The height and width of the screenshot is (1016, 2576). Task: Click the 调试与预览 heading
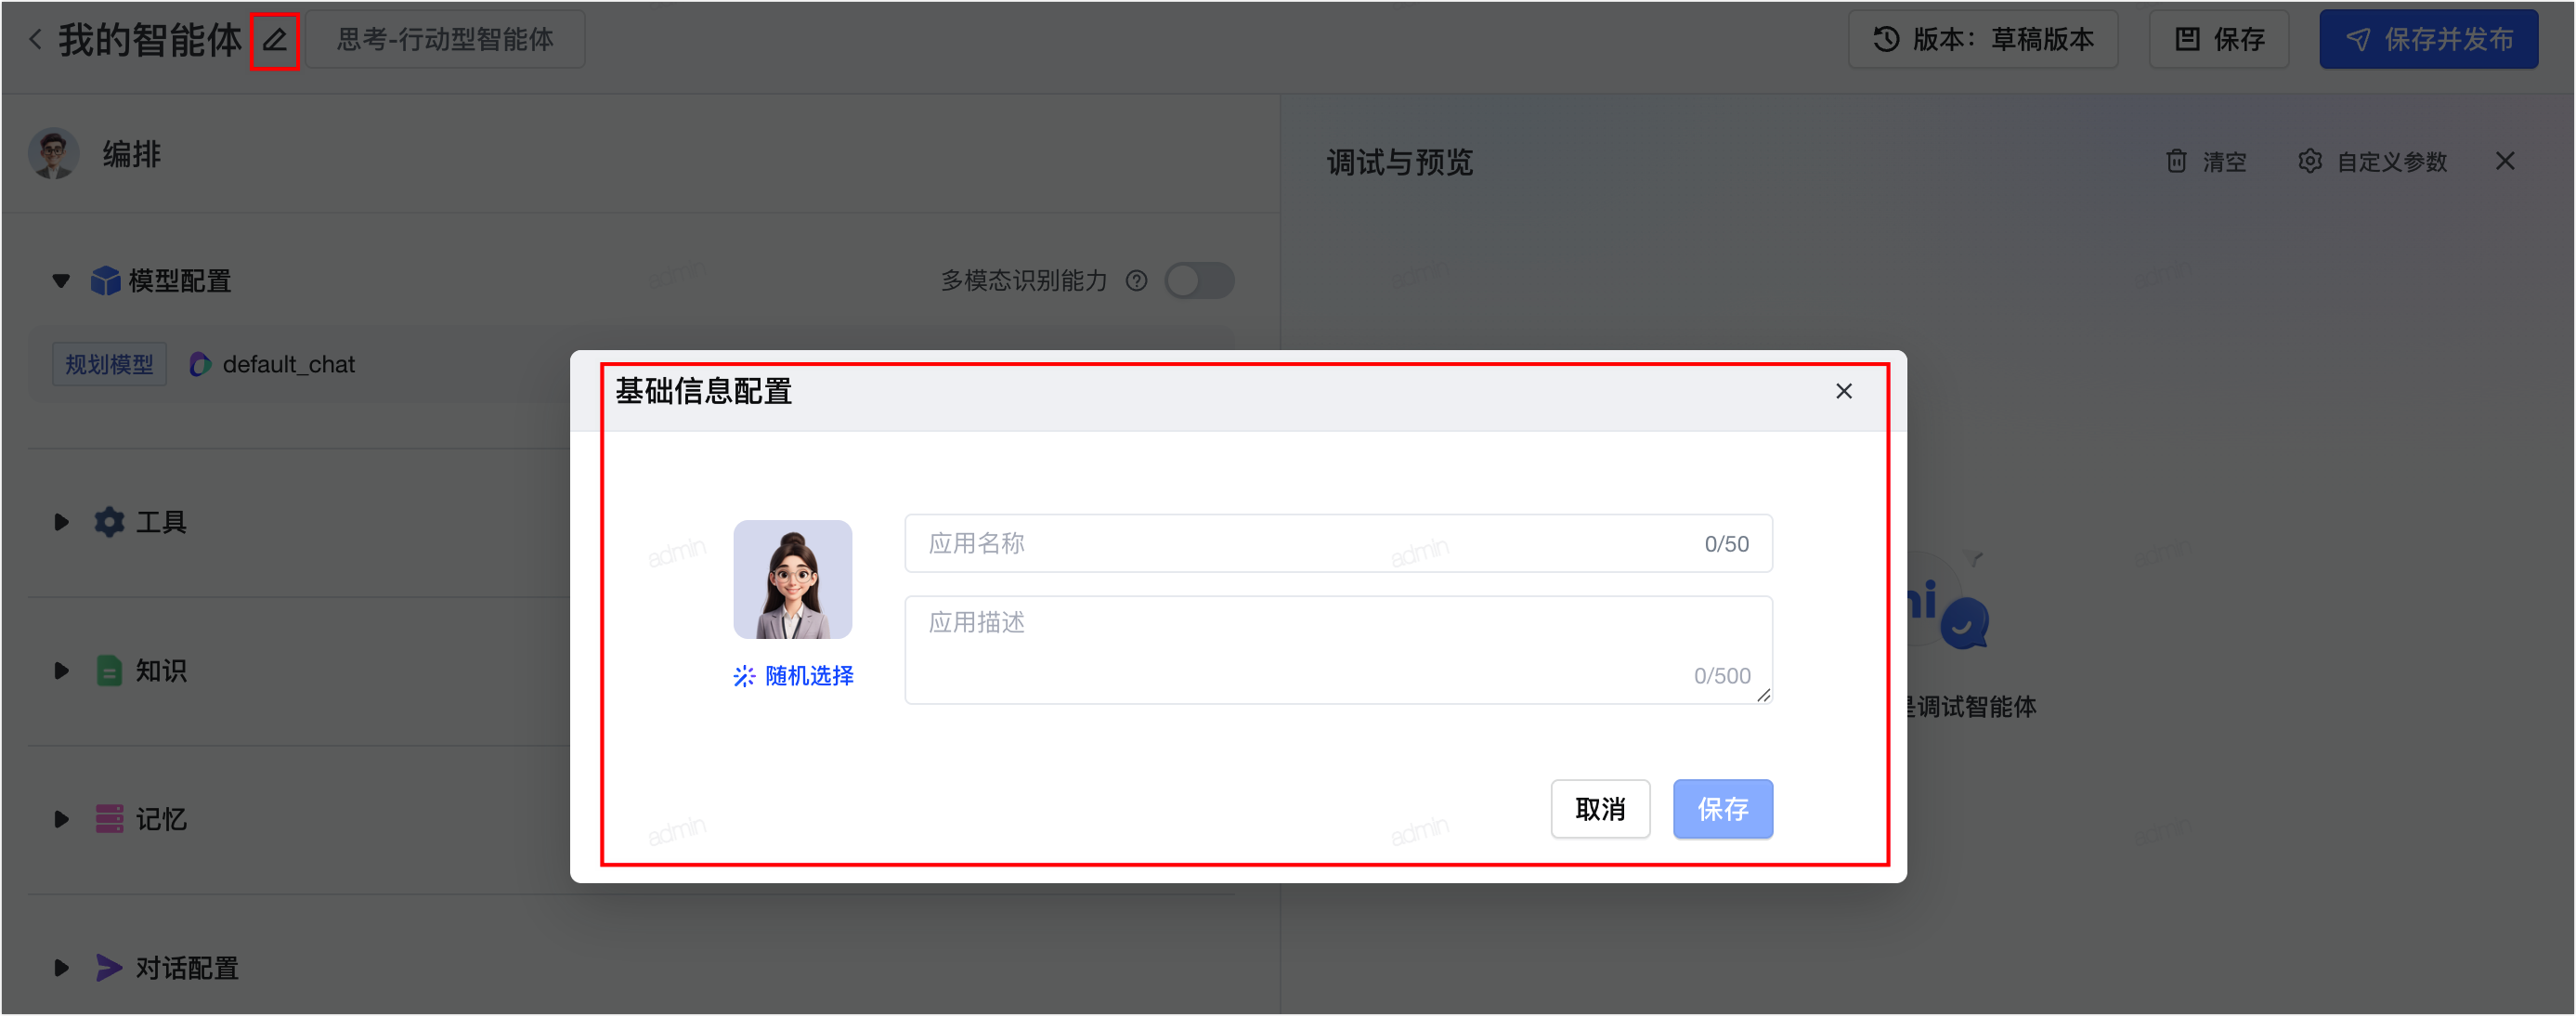tap(1400, 162)
